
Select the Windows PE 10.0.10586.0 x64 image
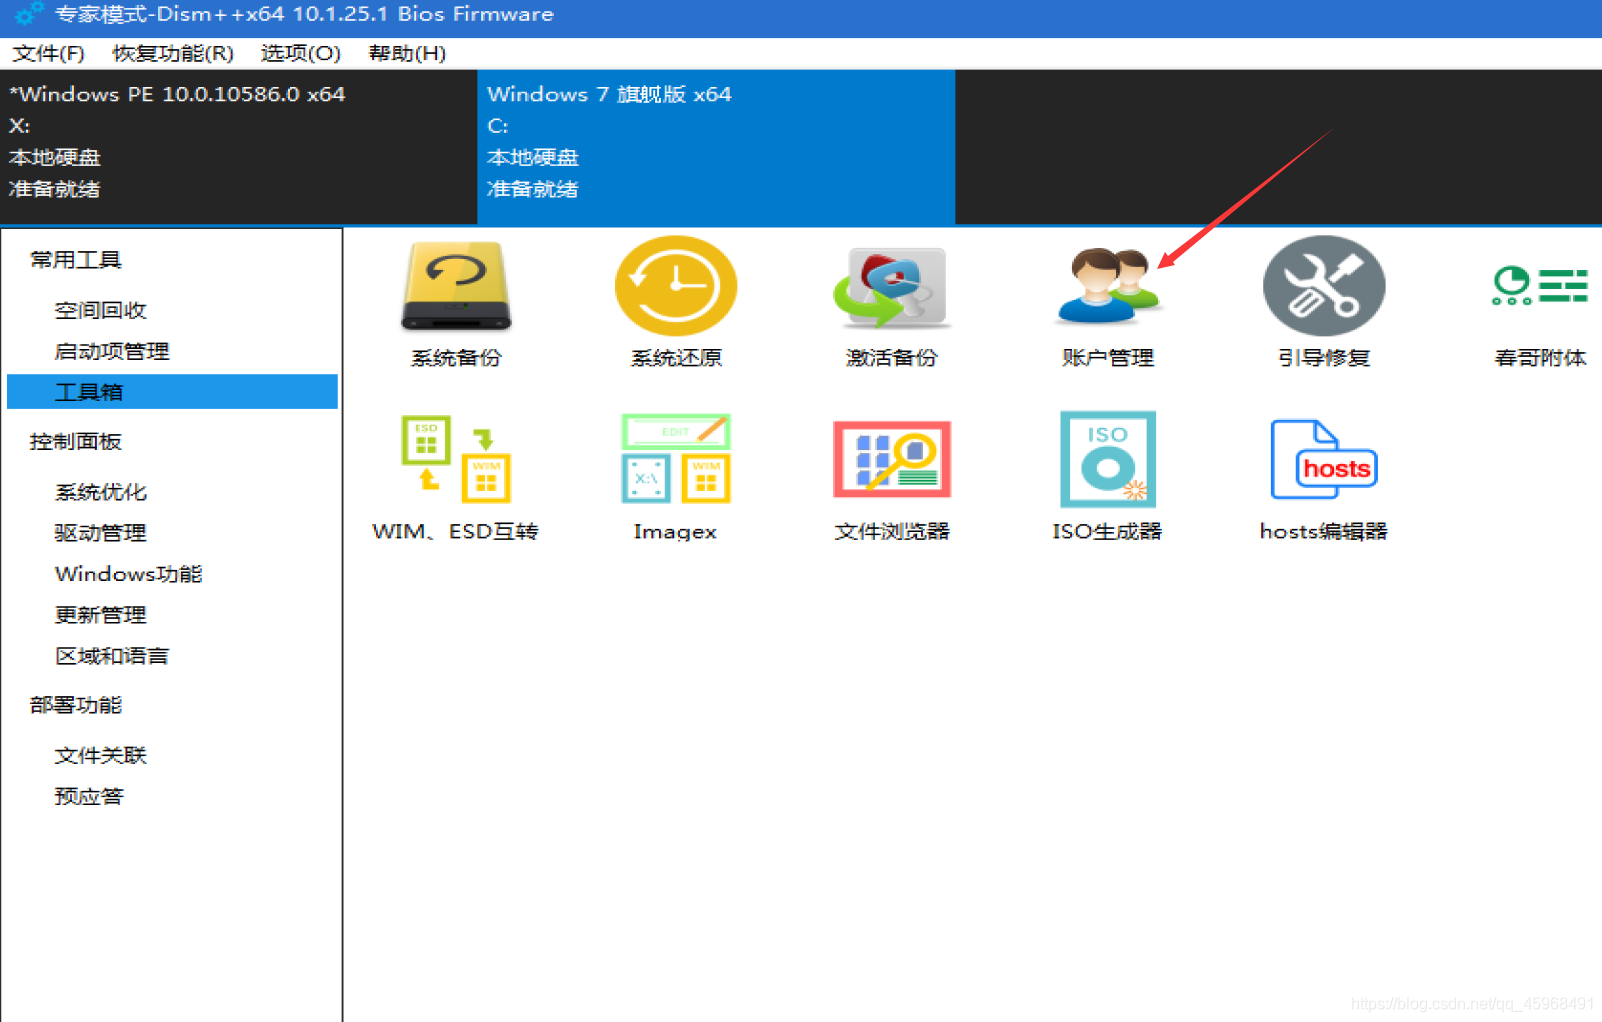pyautogui.click(x=238, y=146)
